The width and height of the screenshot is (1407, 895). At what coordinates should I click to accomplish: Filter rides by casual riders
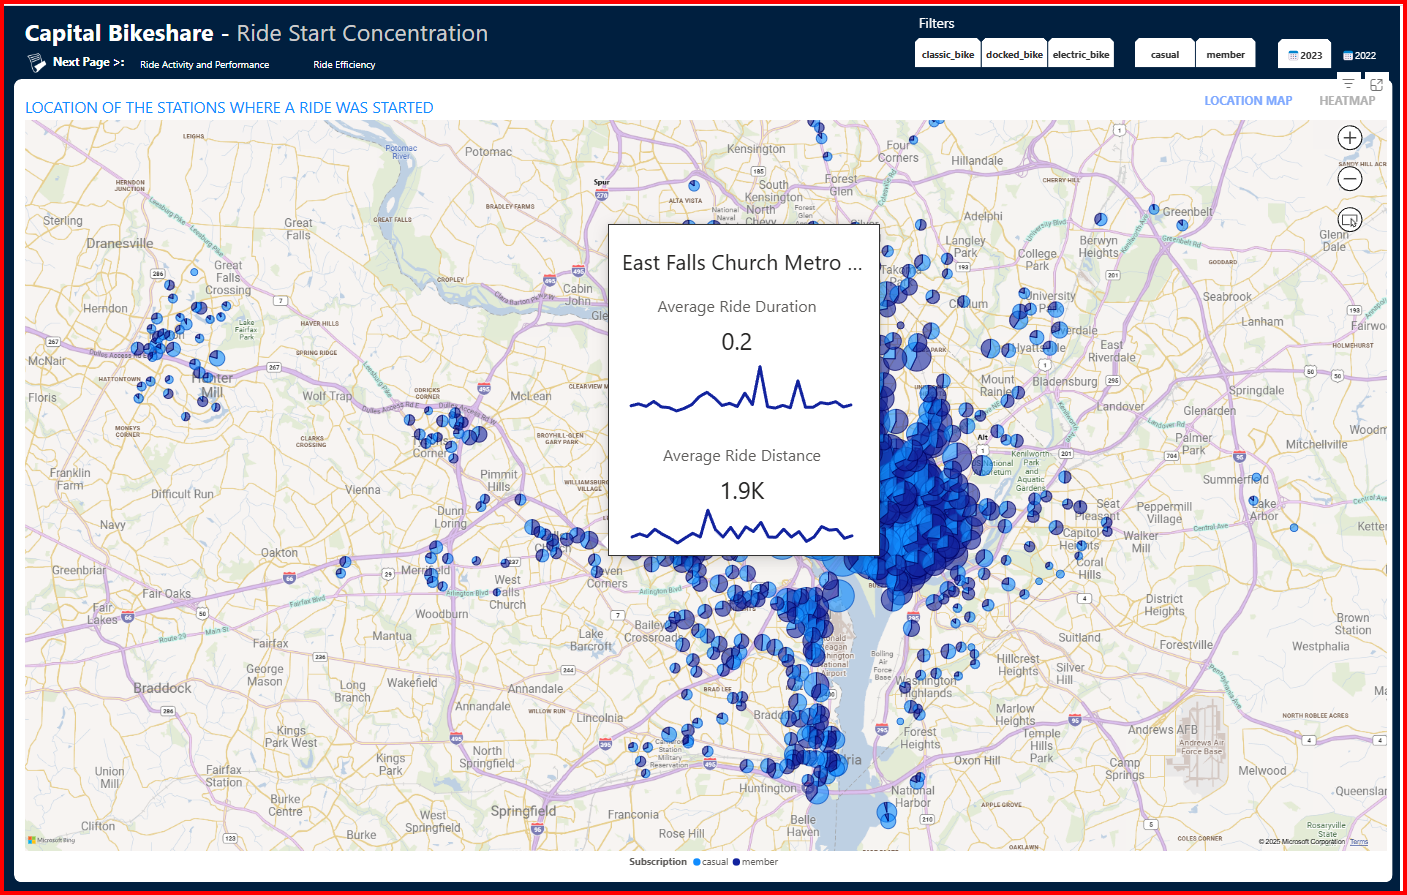(1165, 55)
